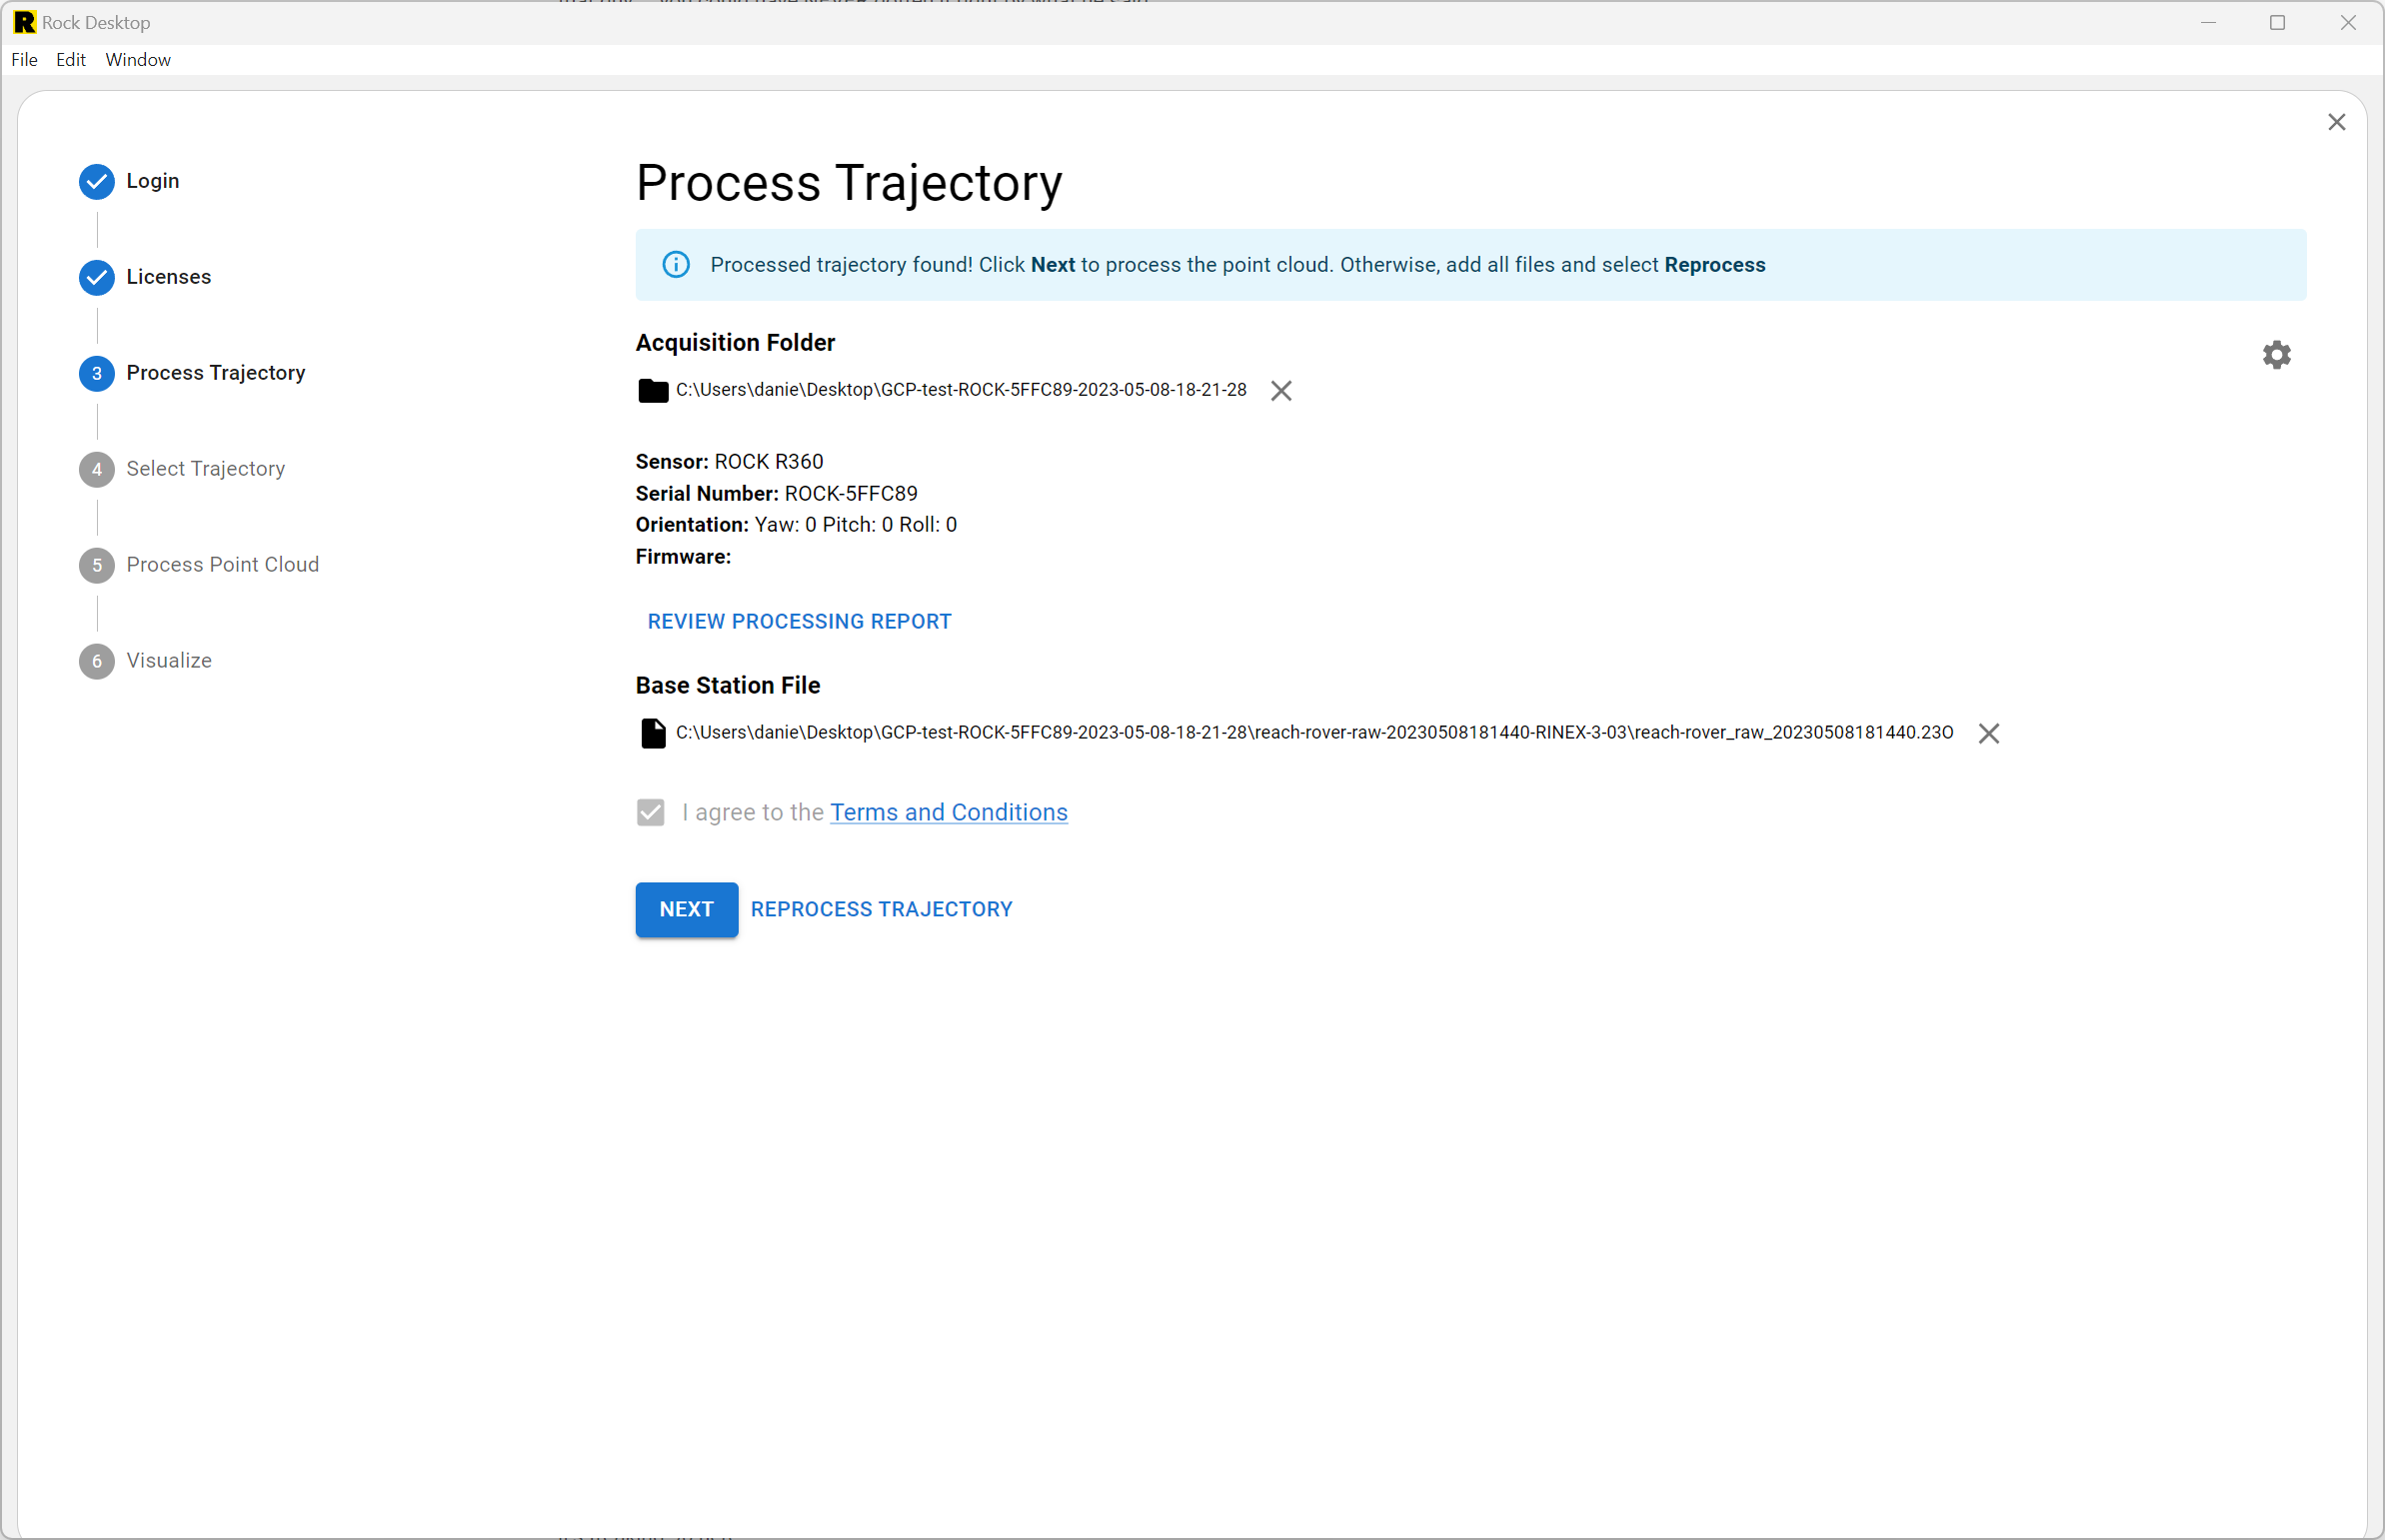The image size is (2385, 1540).
Task: Click the base station file path text
Action: point(1314,733)
